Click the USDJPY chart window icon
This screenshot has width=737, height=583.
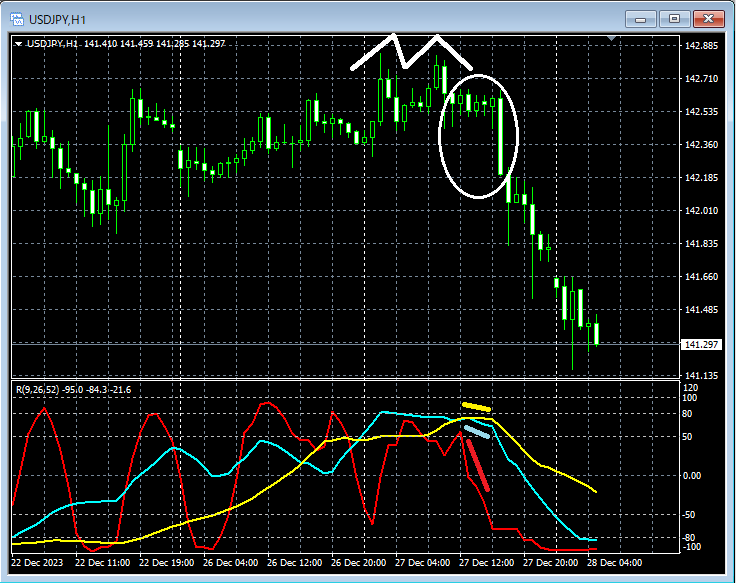[17, 19]
